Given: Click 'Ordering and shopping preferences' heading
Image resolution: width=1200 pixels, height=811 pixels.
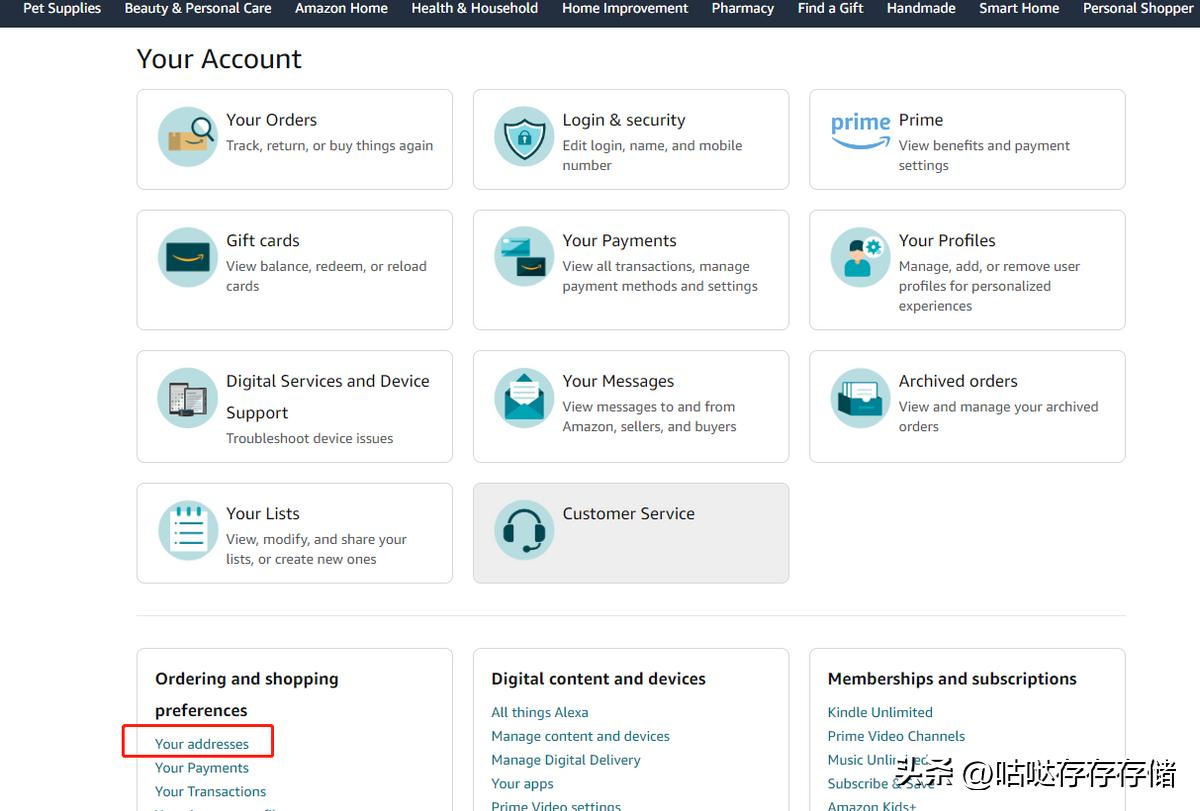Looking at the screenshot, I should point(247,694).
